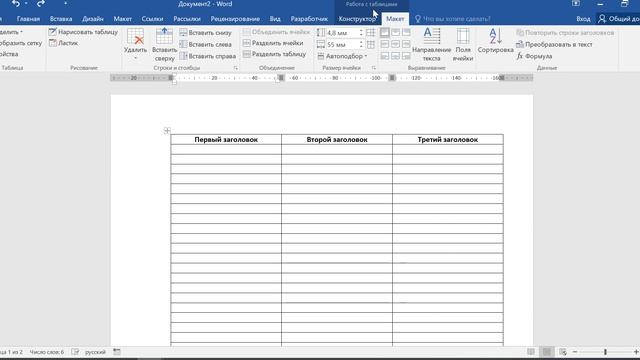Click the table move handle icon
Image resolution: width=640 pixels, height=360 pixels.
tap(167, 130)
